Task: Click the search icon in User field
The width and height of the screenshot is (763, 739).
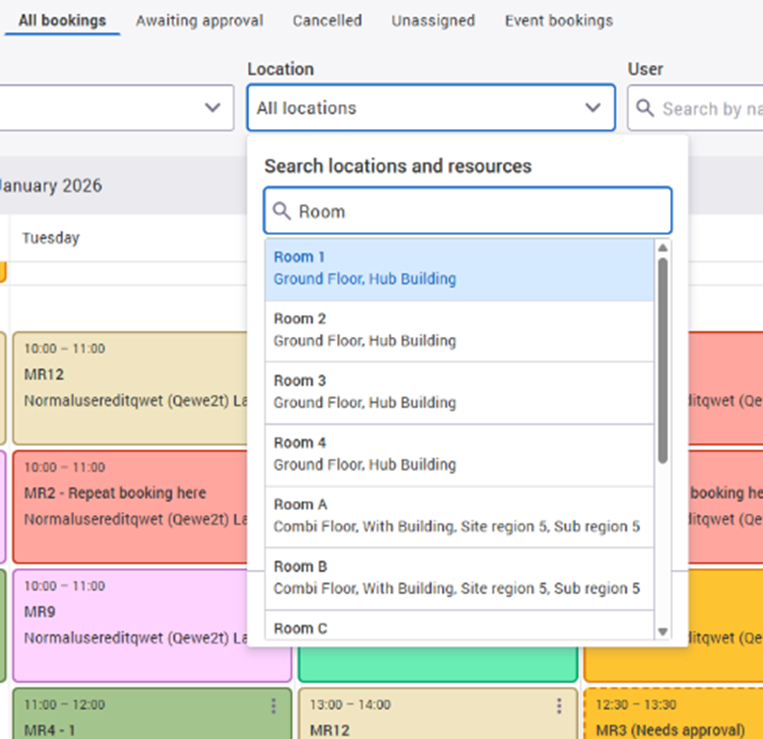Action: 646,108
